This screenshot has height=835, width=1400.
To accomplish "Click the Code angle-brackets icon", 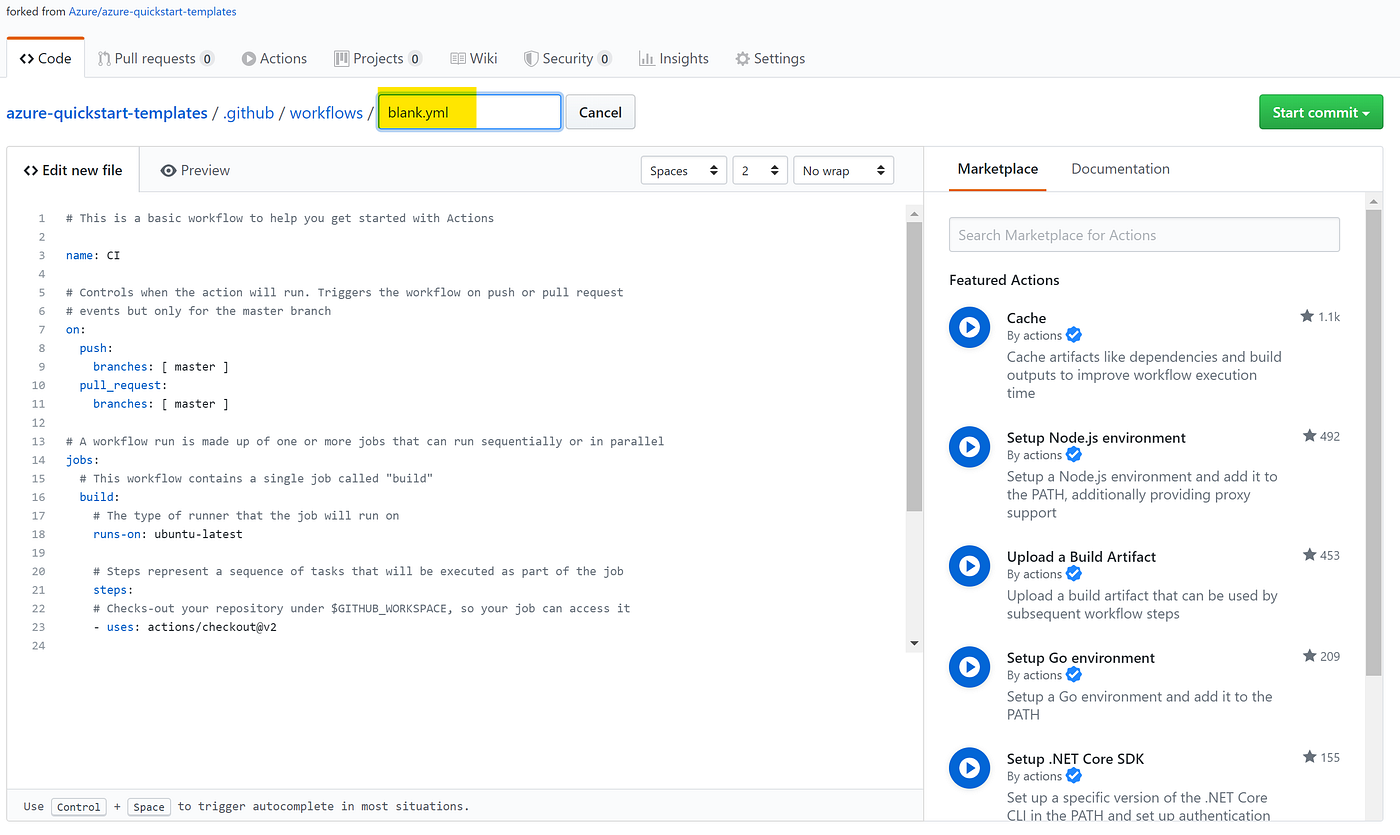I will coord(25,58).
